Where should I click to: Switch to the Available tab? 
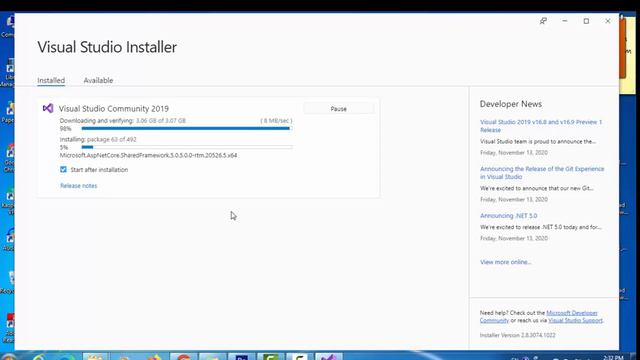98,80
